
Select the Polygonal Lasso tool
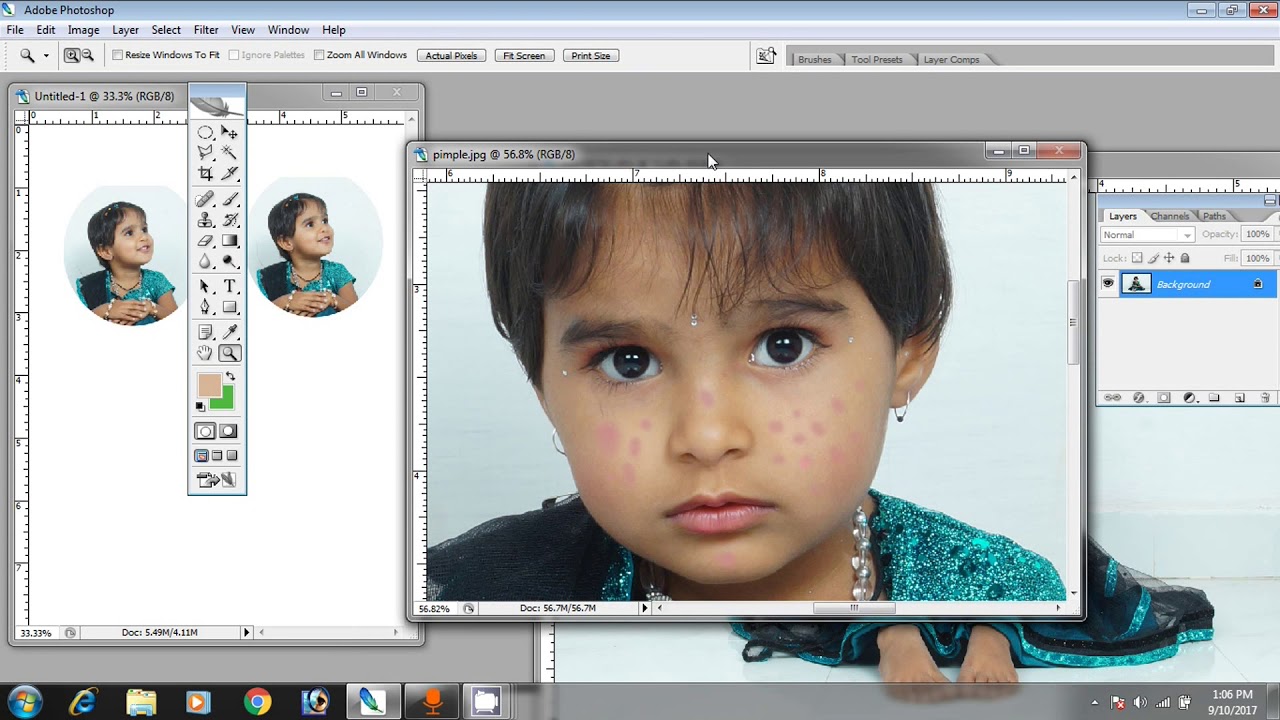(205, 153)
